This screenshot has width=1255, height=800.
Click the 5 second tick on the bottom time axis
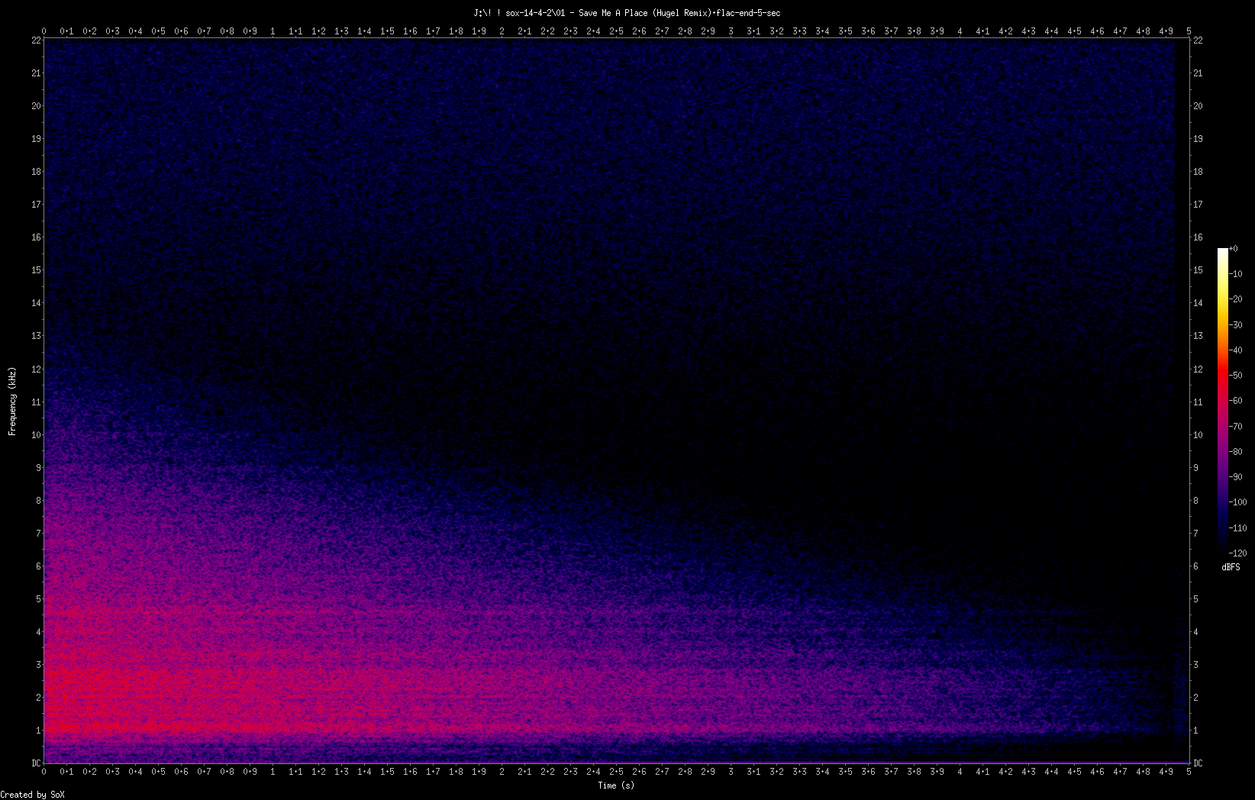pyautogui.click(x=1189, y=772)
